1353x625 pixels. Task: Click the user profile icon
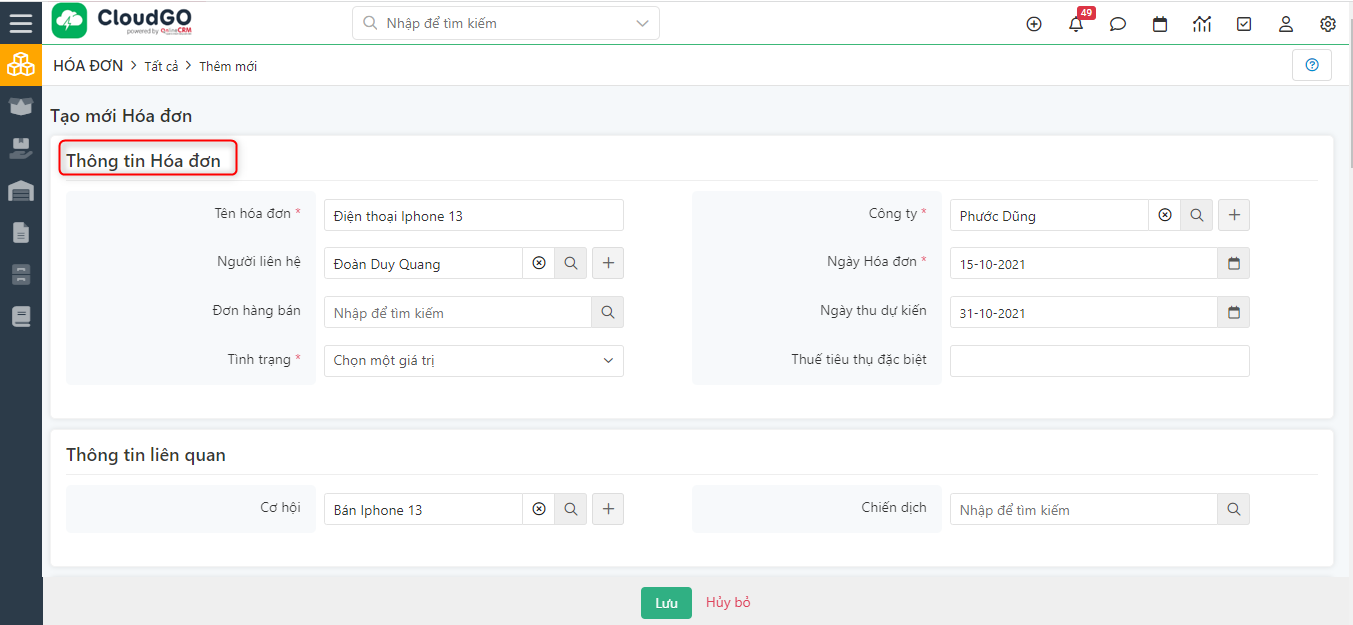(1286, 24)
